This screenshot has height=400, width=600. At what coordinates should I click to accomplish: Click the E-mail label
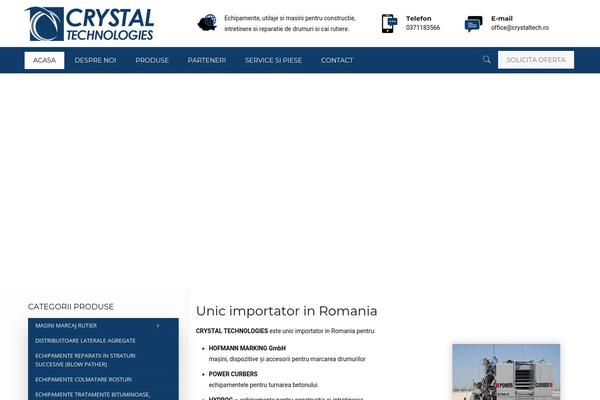coord(502,18)
